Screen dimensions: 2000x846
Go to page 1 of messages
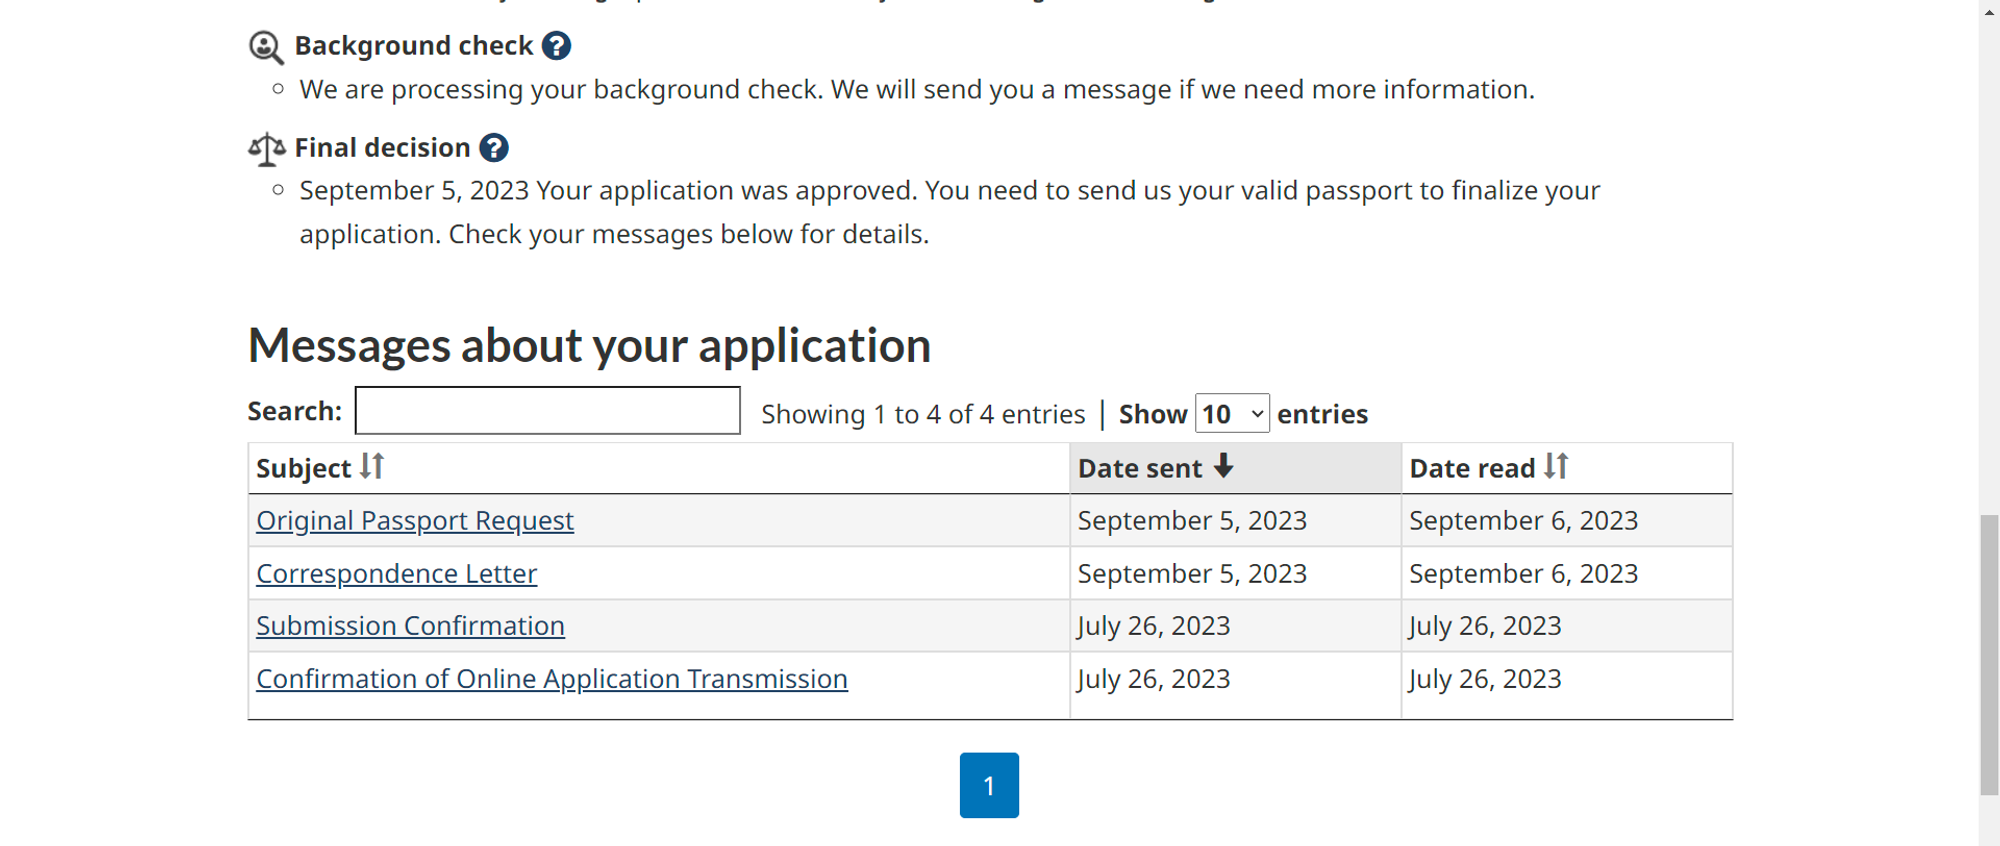pos(989,786)
